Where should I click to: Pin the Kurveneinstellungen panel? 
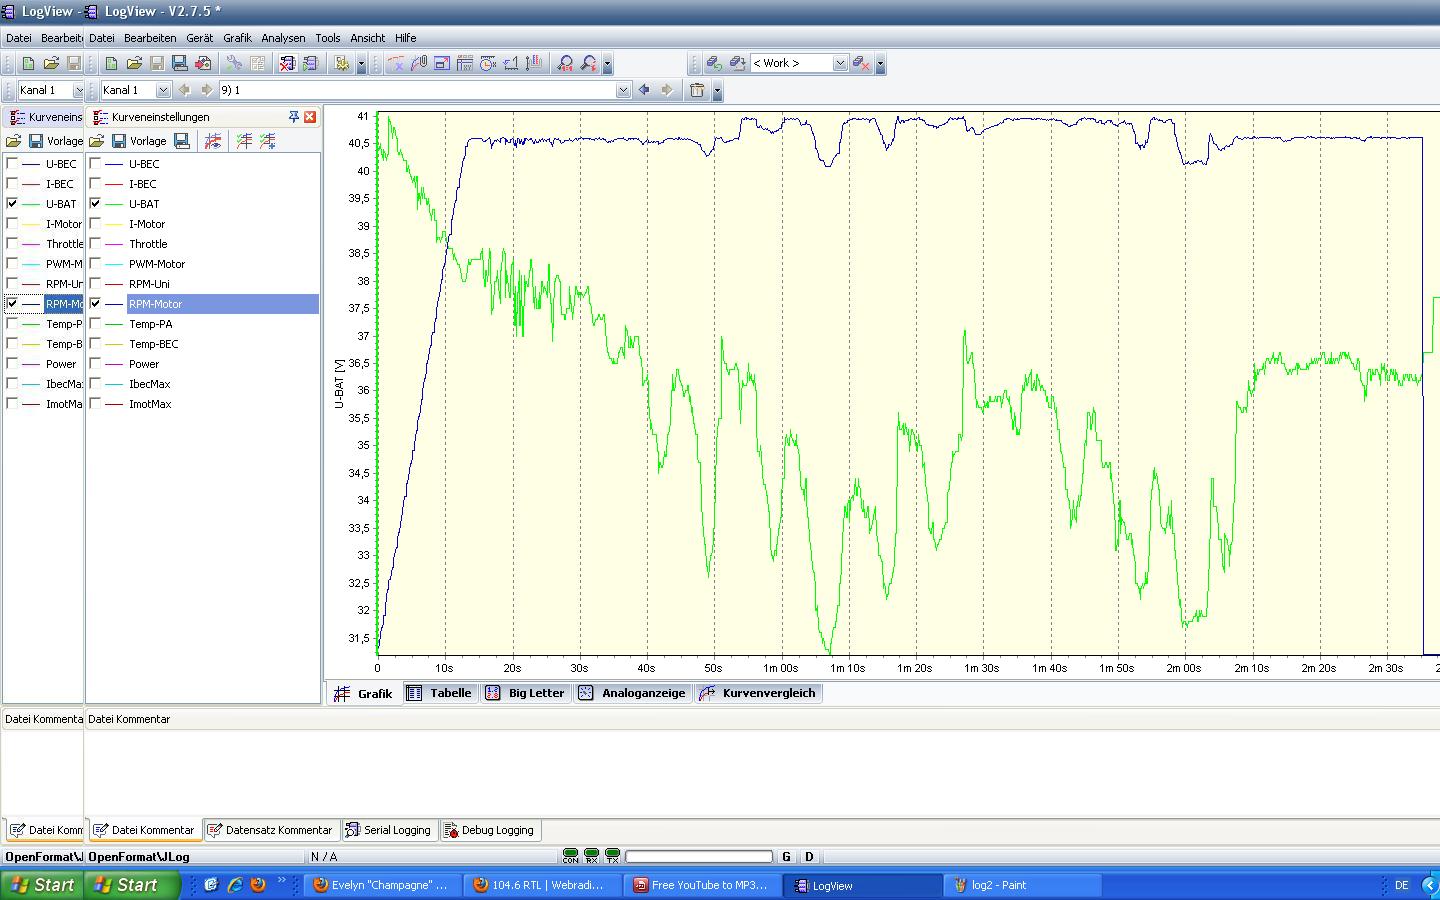(x=294, y=117)
